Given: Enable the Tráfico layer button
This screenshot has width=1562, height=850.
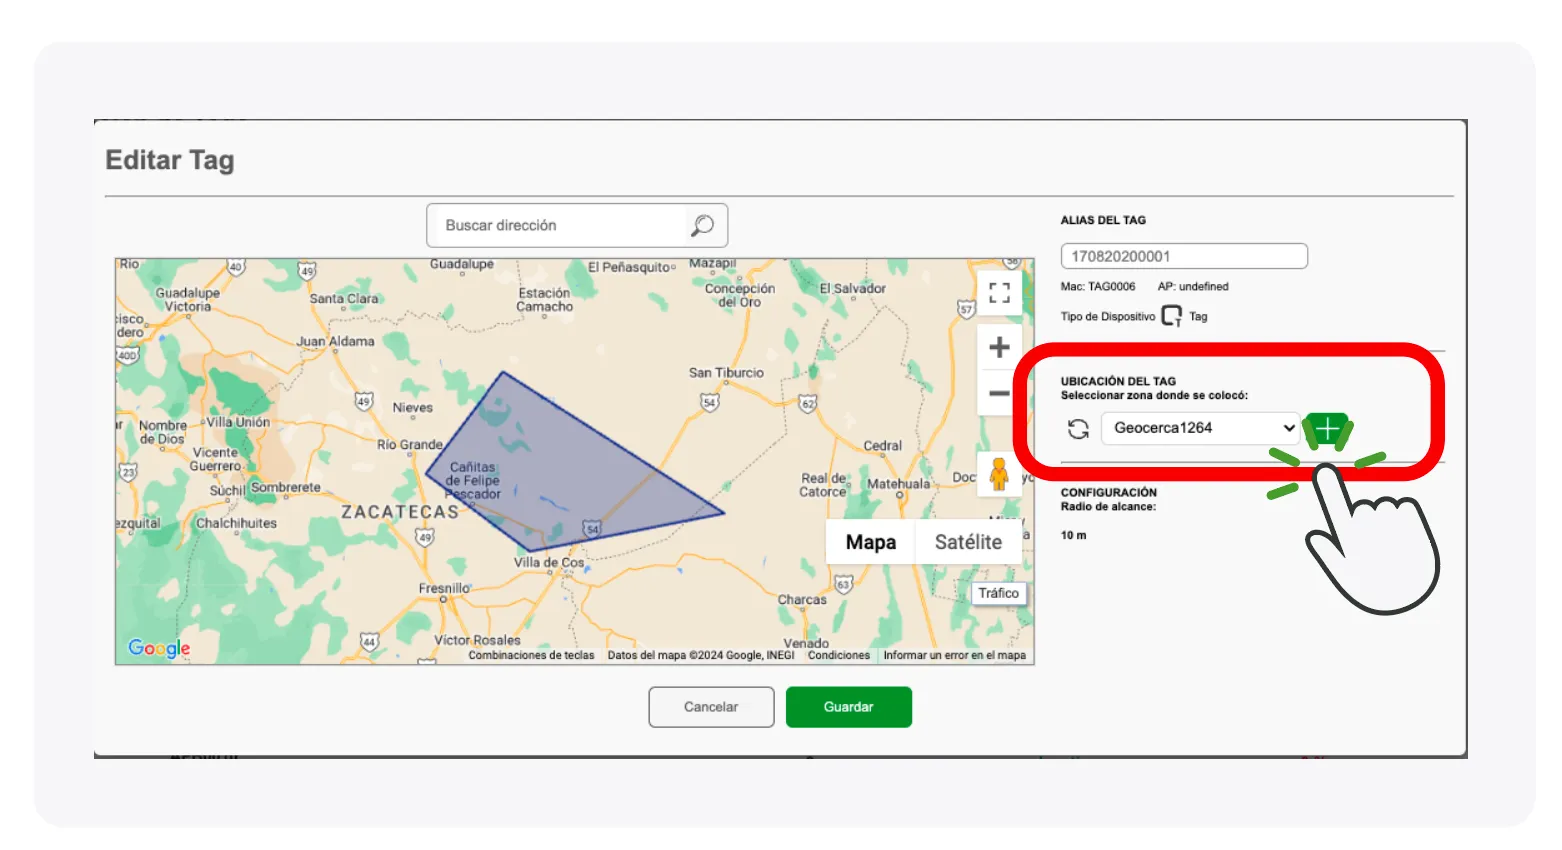Looking at the screenshot, I should (998, 593).
